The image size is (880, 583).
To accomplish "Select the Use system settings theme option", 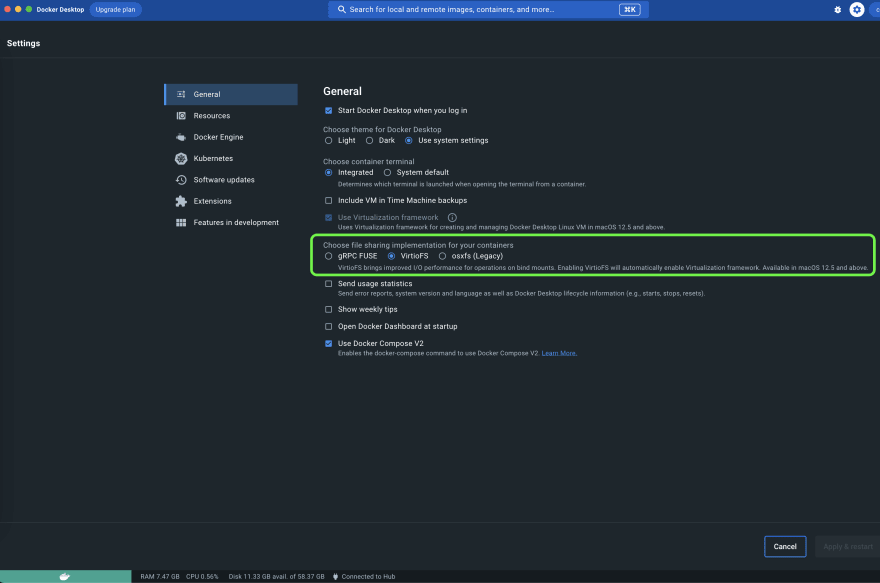I will point(409,140).
